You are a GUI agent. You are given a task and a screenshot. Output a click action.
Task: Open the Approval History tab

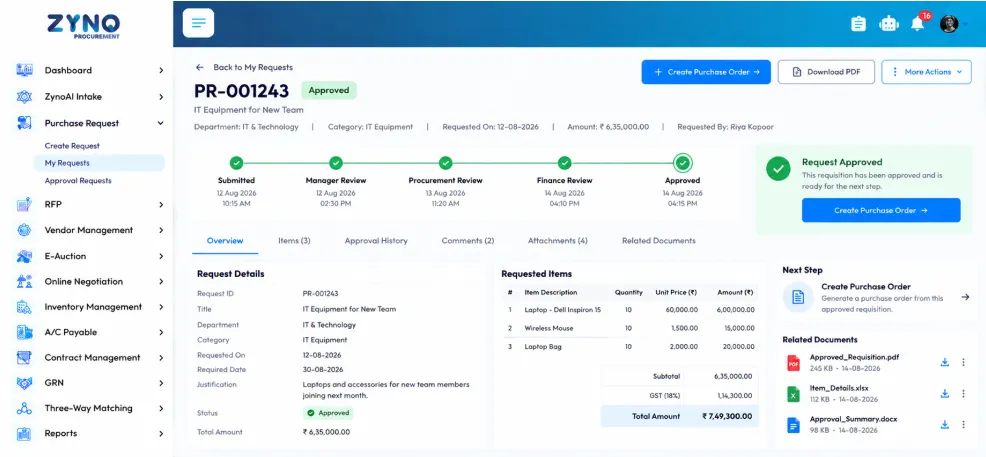pos(376,241)
